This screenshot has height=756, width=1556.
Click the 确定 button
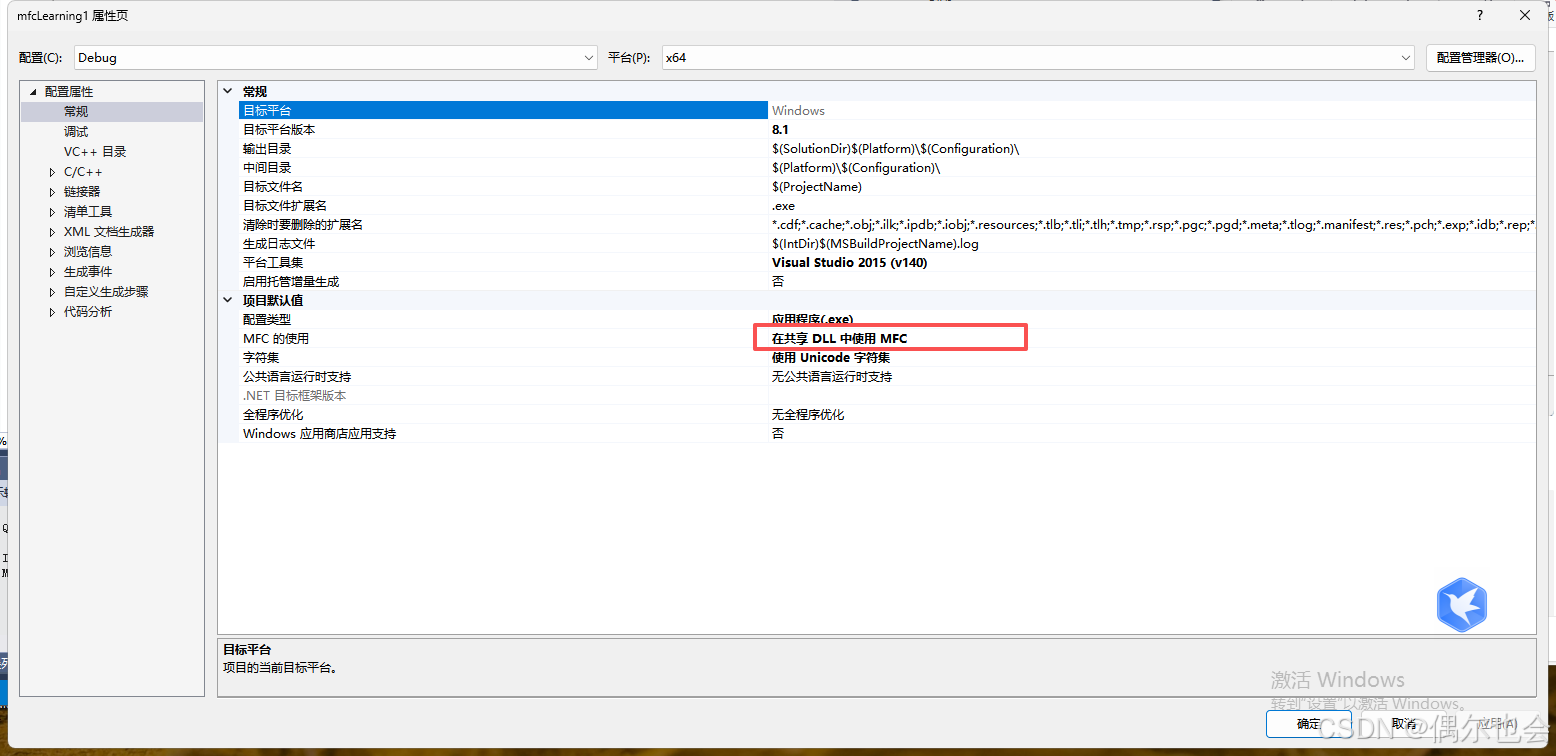[1309, 724]
